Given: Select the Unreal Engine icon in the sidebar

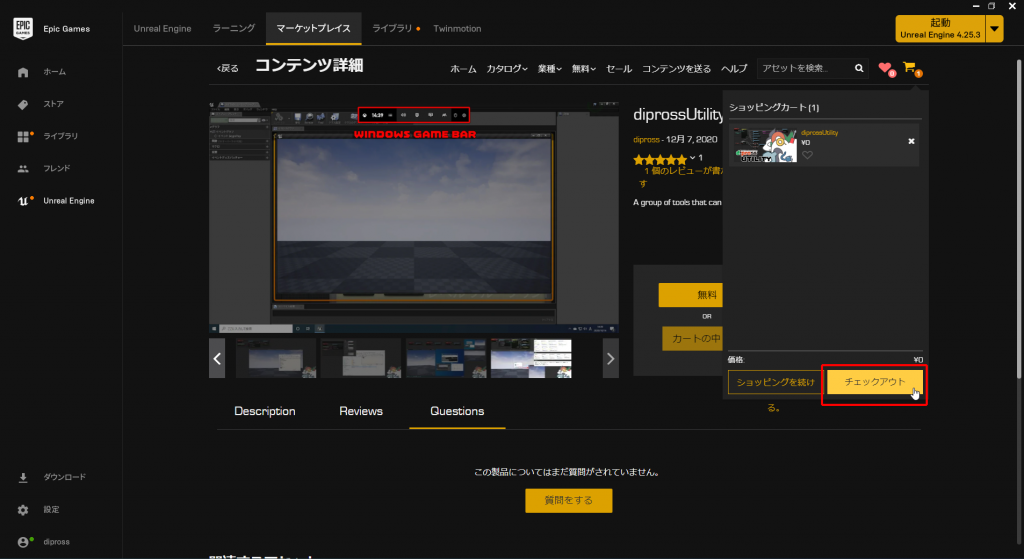Looking at the screenshot, I should click(x=23, y=201).
